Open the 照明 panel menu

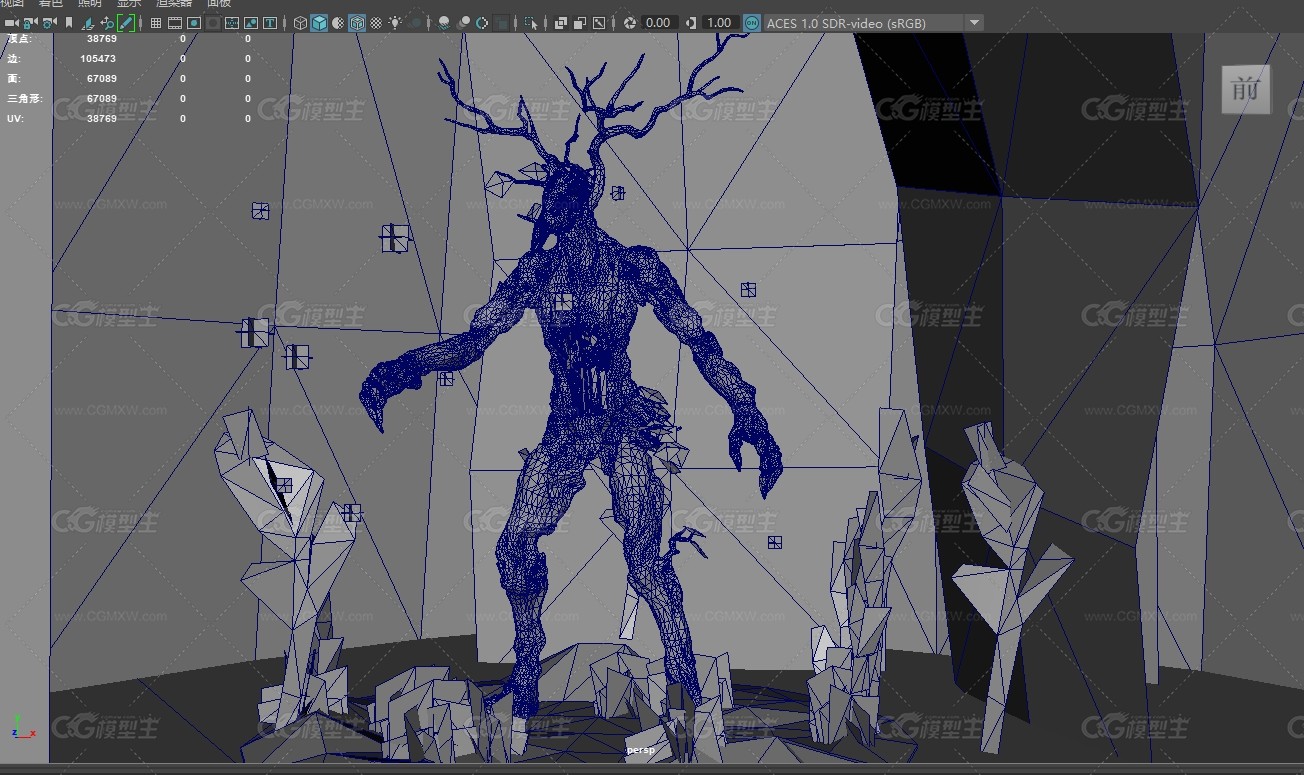90,4
